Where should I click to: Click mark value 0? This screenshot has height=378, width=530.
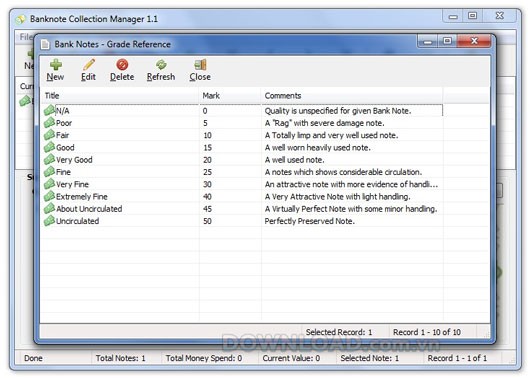[x=205, y=111]
